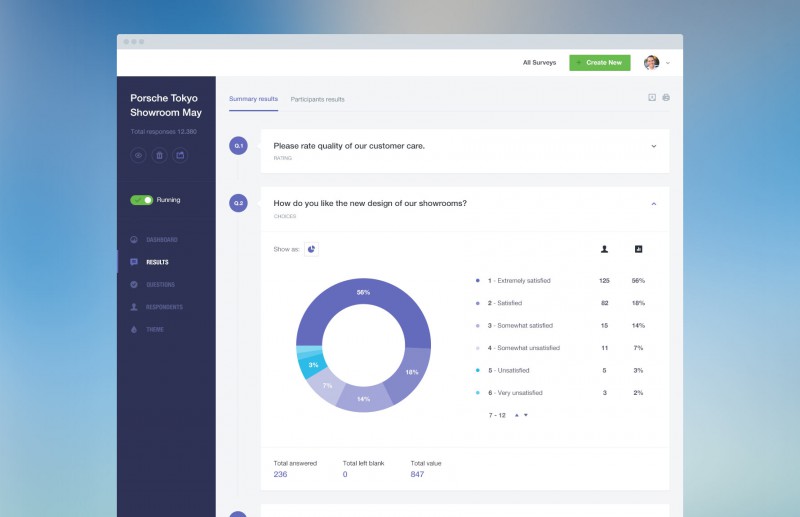The image size is (800, 517).
Task: Click the pie chart Show as icon
Action: (x=311, y=249)
